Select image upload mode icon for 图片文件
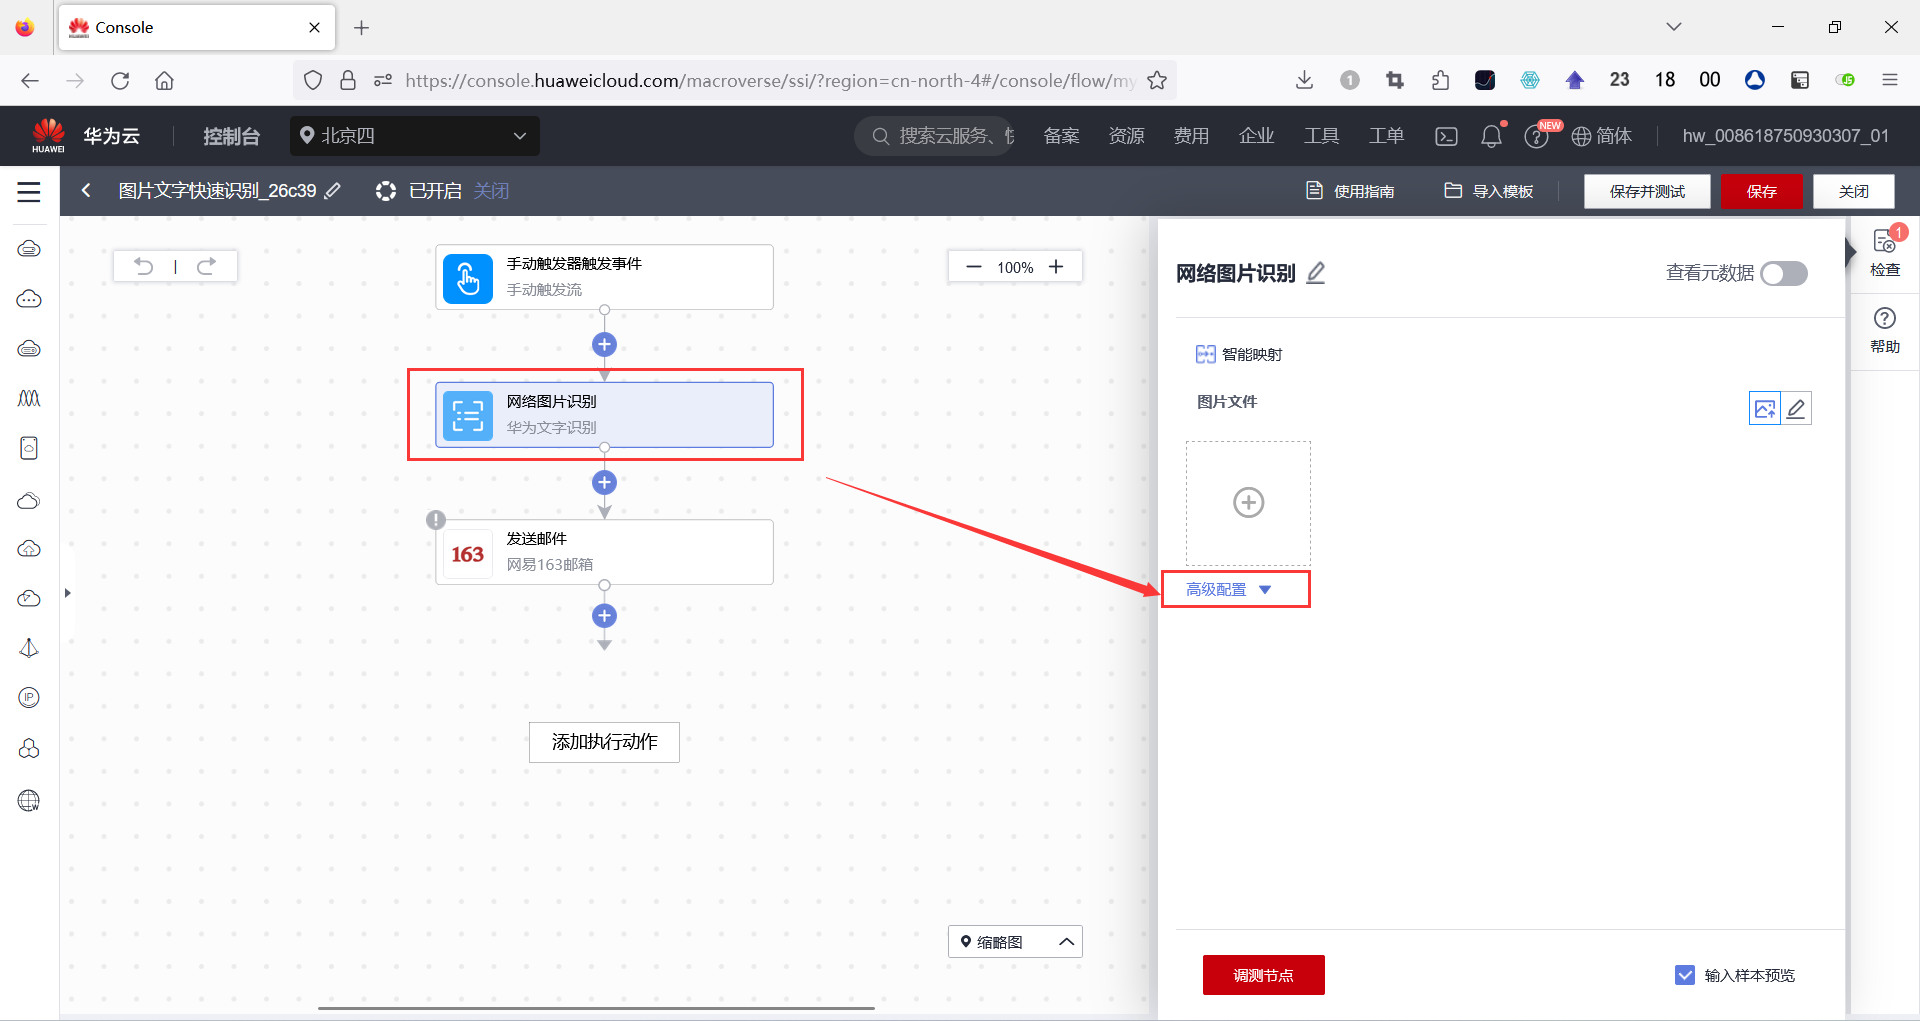The height and width of the screenshot is (1021, 1920). [1765, 408]
